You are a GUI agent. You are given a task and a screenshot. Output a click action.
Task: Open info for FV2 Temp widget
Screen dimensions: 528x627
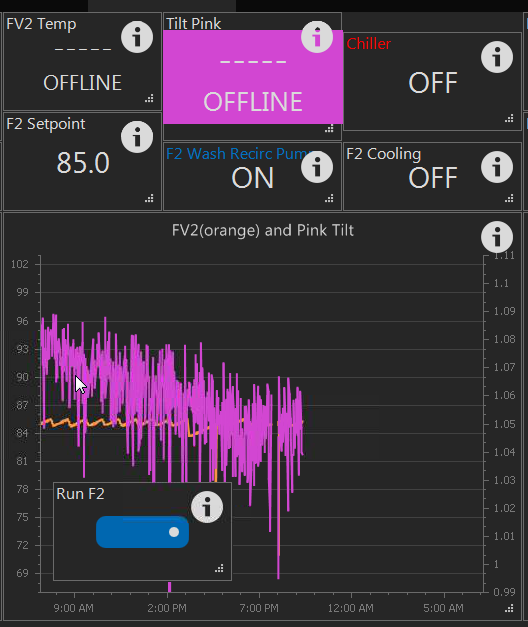coord(137,37)
